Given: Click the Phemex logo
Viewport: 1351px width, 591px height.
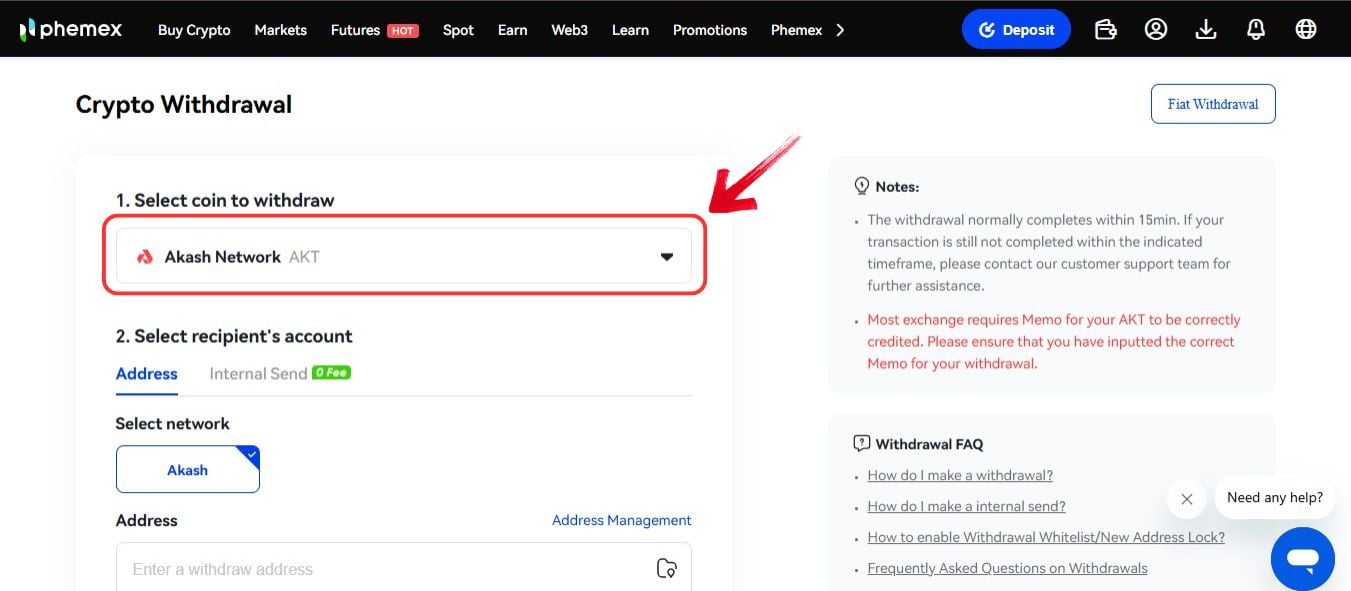Looking at the screenshot, I should pyautogui.click(x=70, y=29).
